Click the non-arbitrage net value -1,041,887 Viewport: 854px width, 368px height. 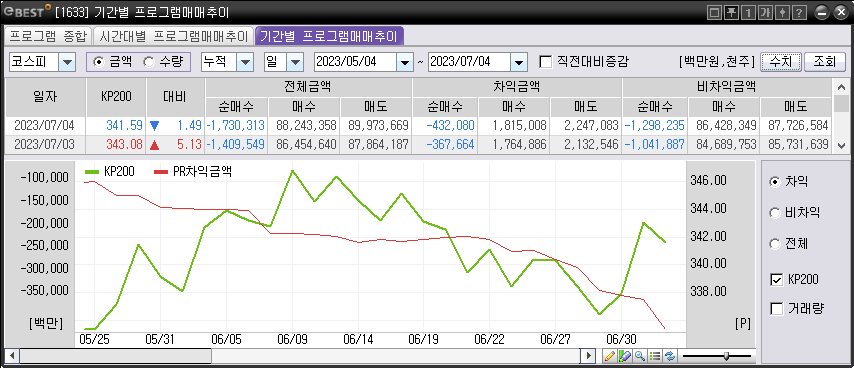click(x=654, y=145)
